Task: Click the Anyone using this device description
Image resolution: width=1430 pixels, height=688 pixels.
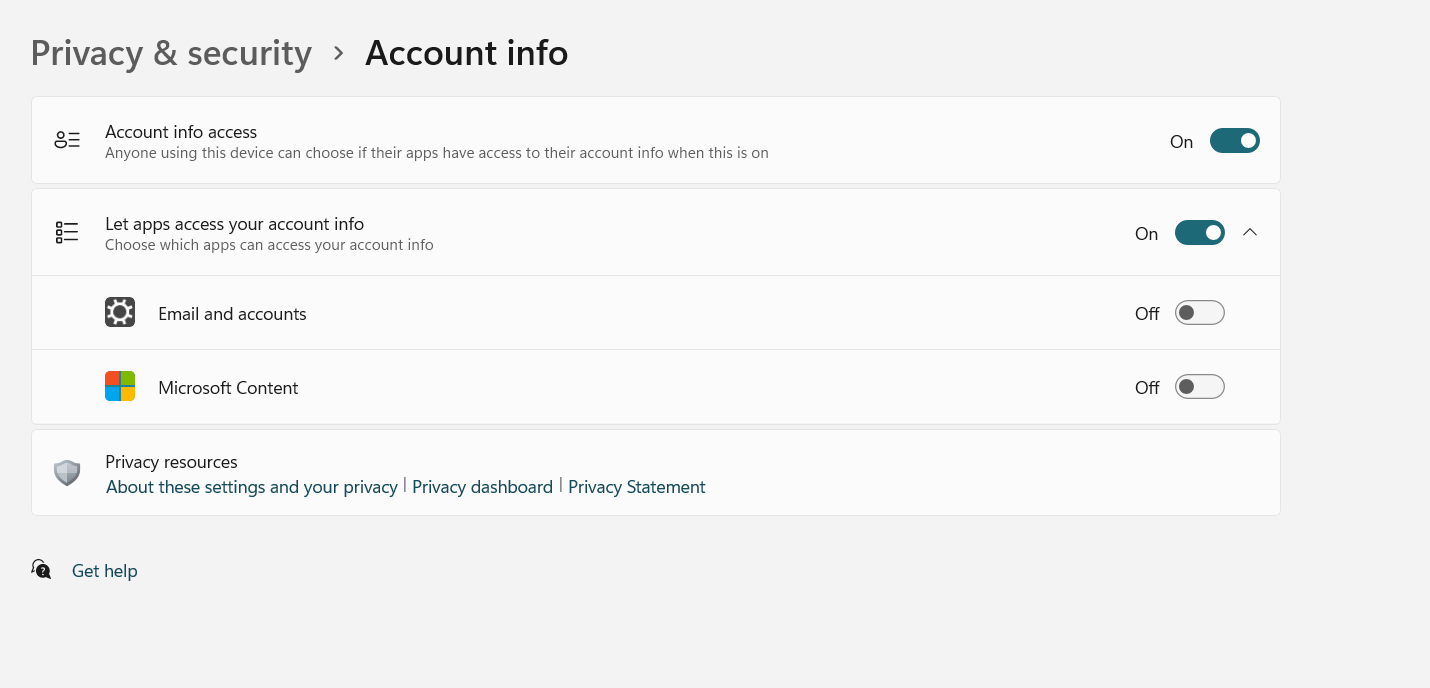Action: [x=437, y=153]
